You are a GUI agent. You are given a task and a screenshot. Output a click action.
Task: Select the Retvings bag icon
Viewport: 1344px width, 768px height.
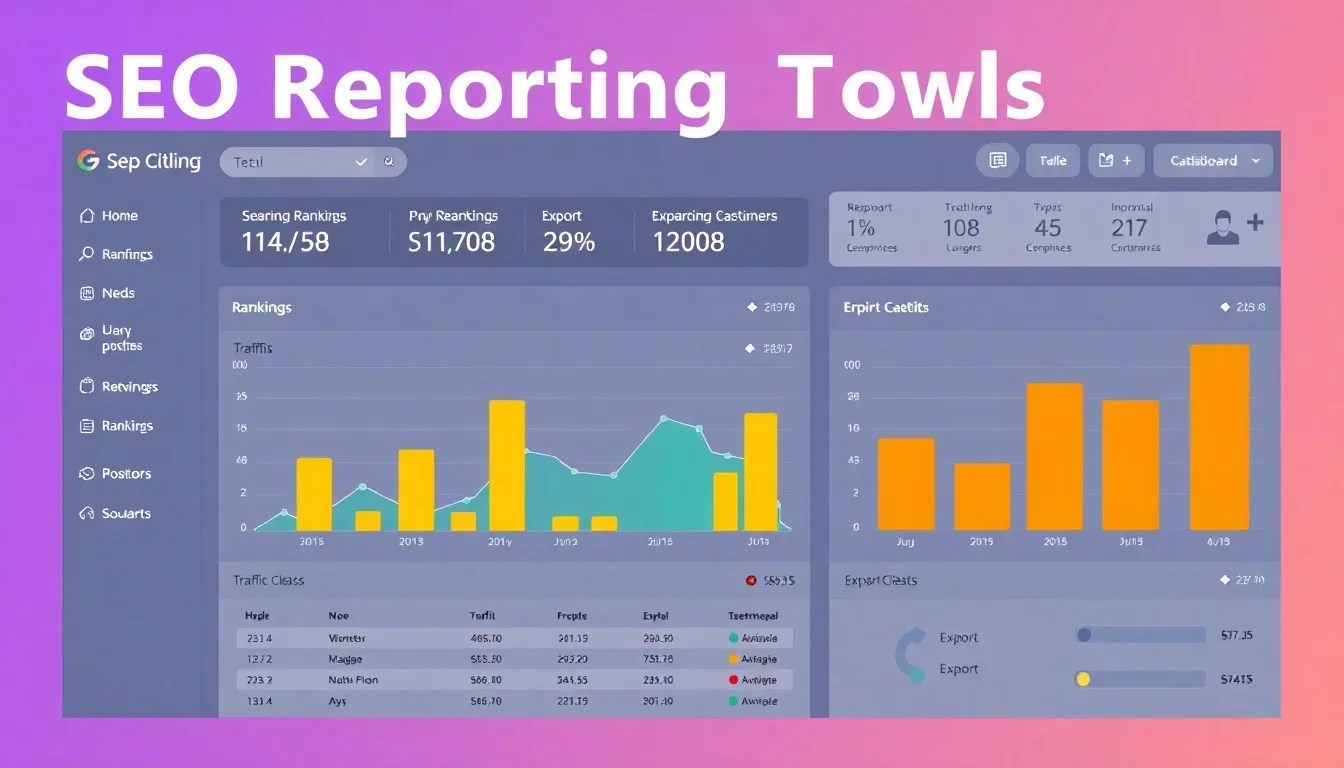(x=88, y=386)
